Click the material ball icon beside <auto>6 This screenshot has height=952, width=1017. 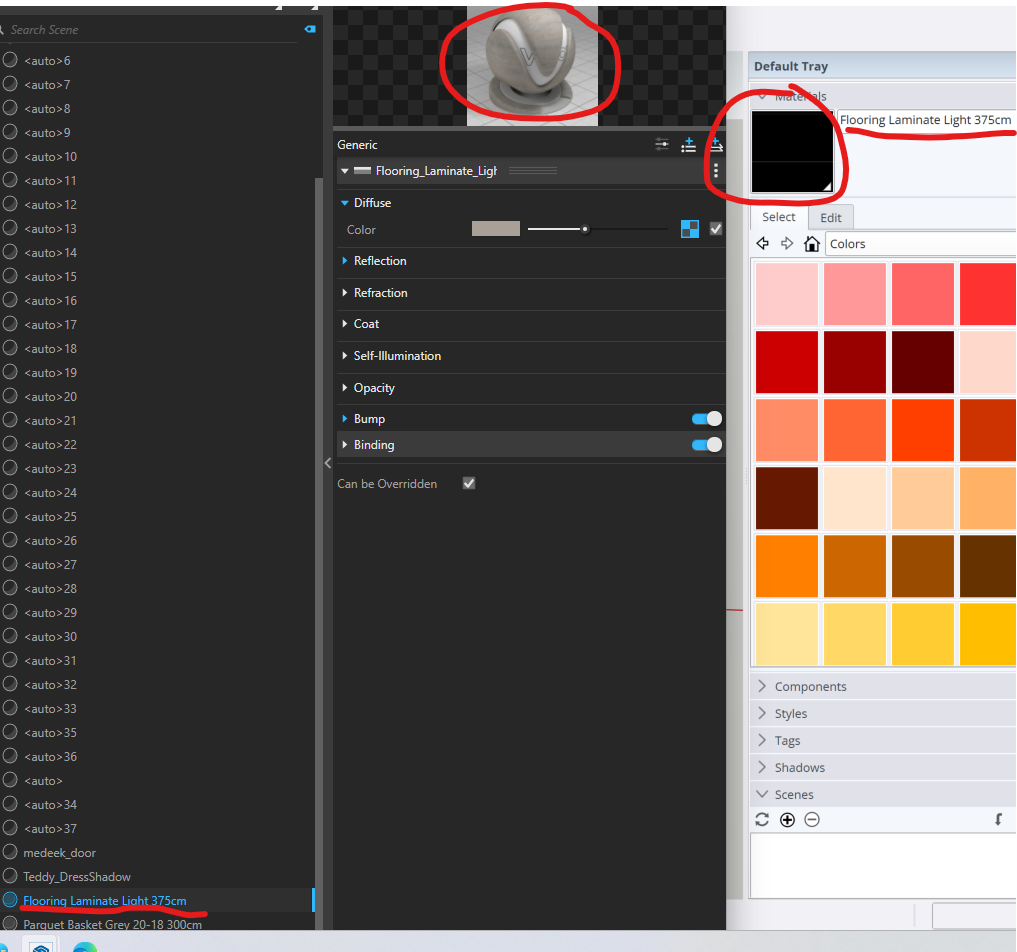click(x=10, y=60)
